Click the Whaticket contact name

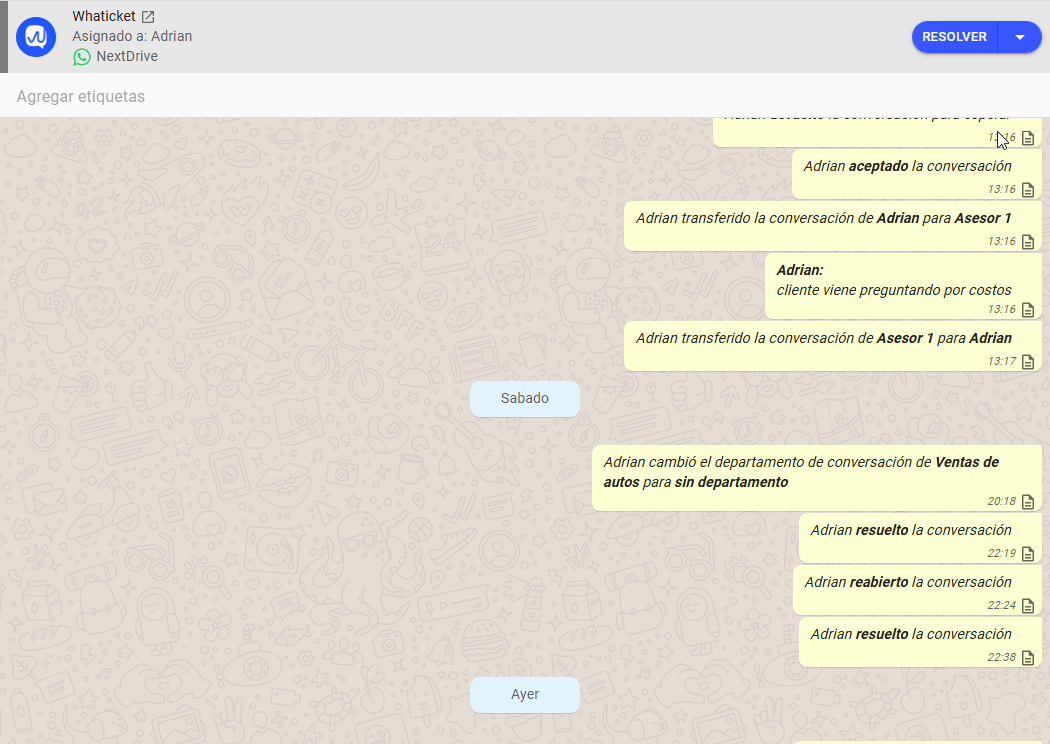(104, 16)
